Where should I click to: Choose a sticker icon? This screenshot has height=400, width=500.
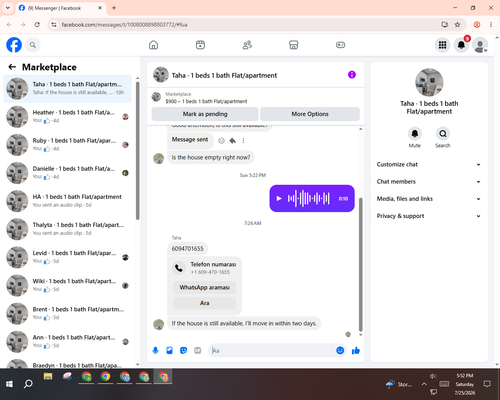pyautogui.click(x=183, y=350)
